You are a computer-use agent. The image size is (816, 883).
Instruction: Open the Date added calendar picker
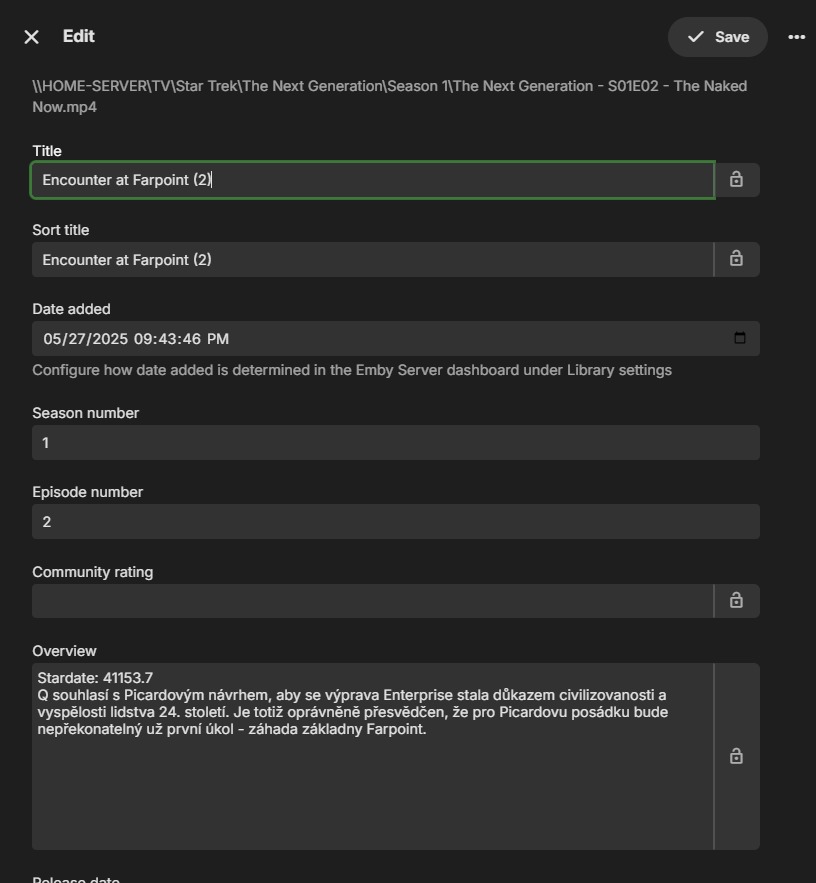[740, 338]
